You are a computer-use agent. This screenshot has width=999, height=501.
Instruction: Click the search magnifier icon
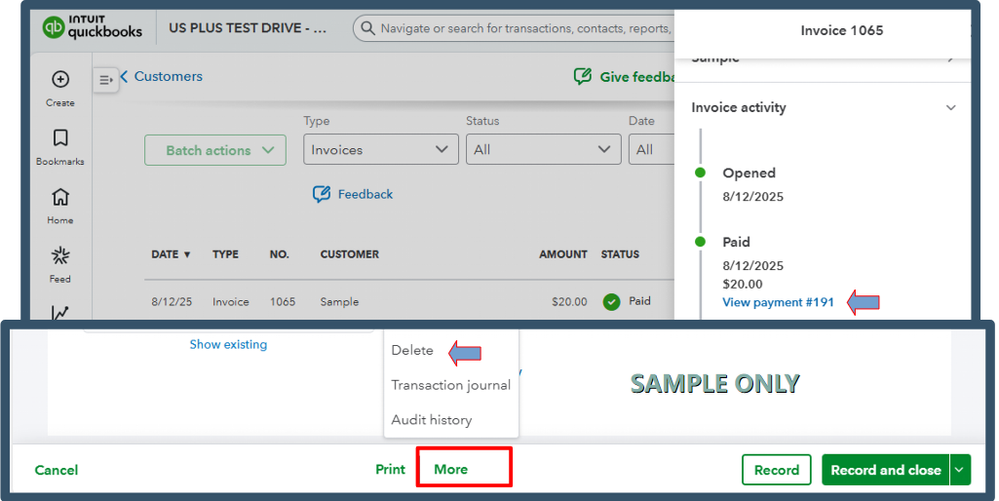pos(368,28)
